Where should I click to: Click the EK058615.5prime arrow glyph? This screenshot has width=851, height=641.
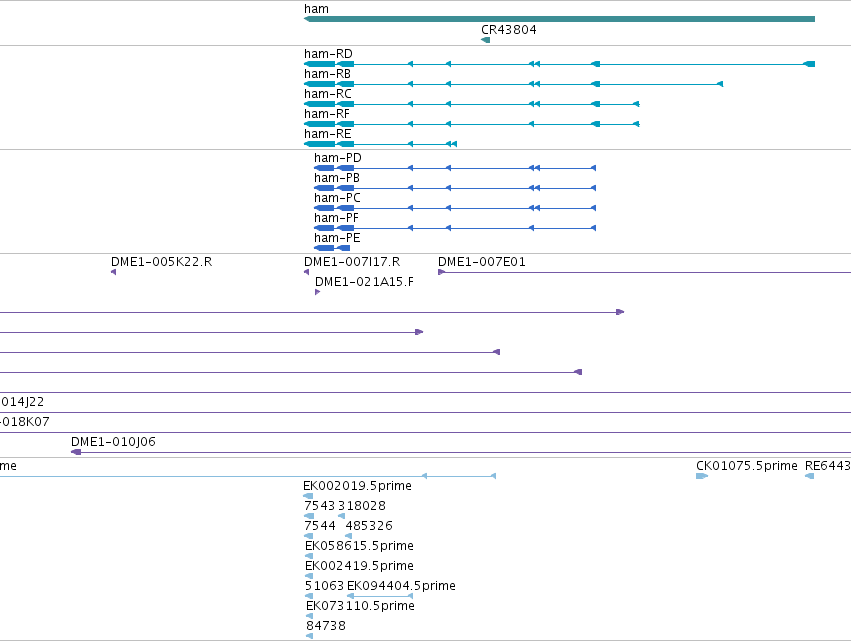[x=309, y=556]
